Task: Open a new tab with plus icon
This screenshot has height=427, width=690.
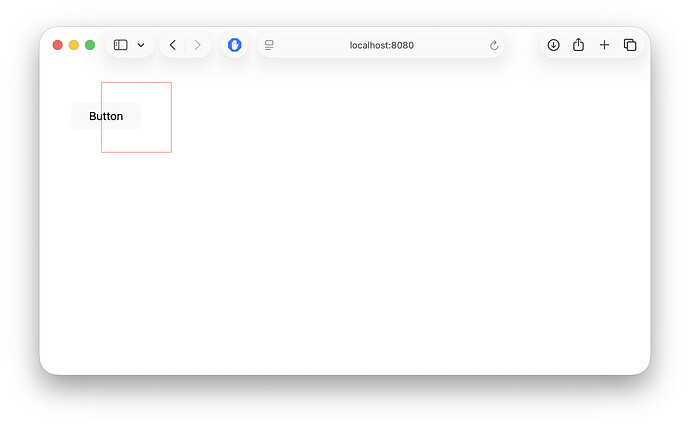Action: tap(604, 45)
